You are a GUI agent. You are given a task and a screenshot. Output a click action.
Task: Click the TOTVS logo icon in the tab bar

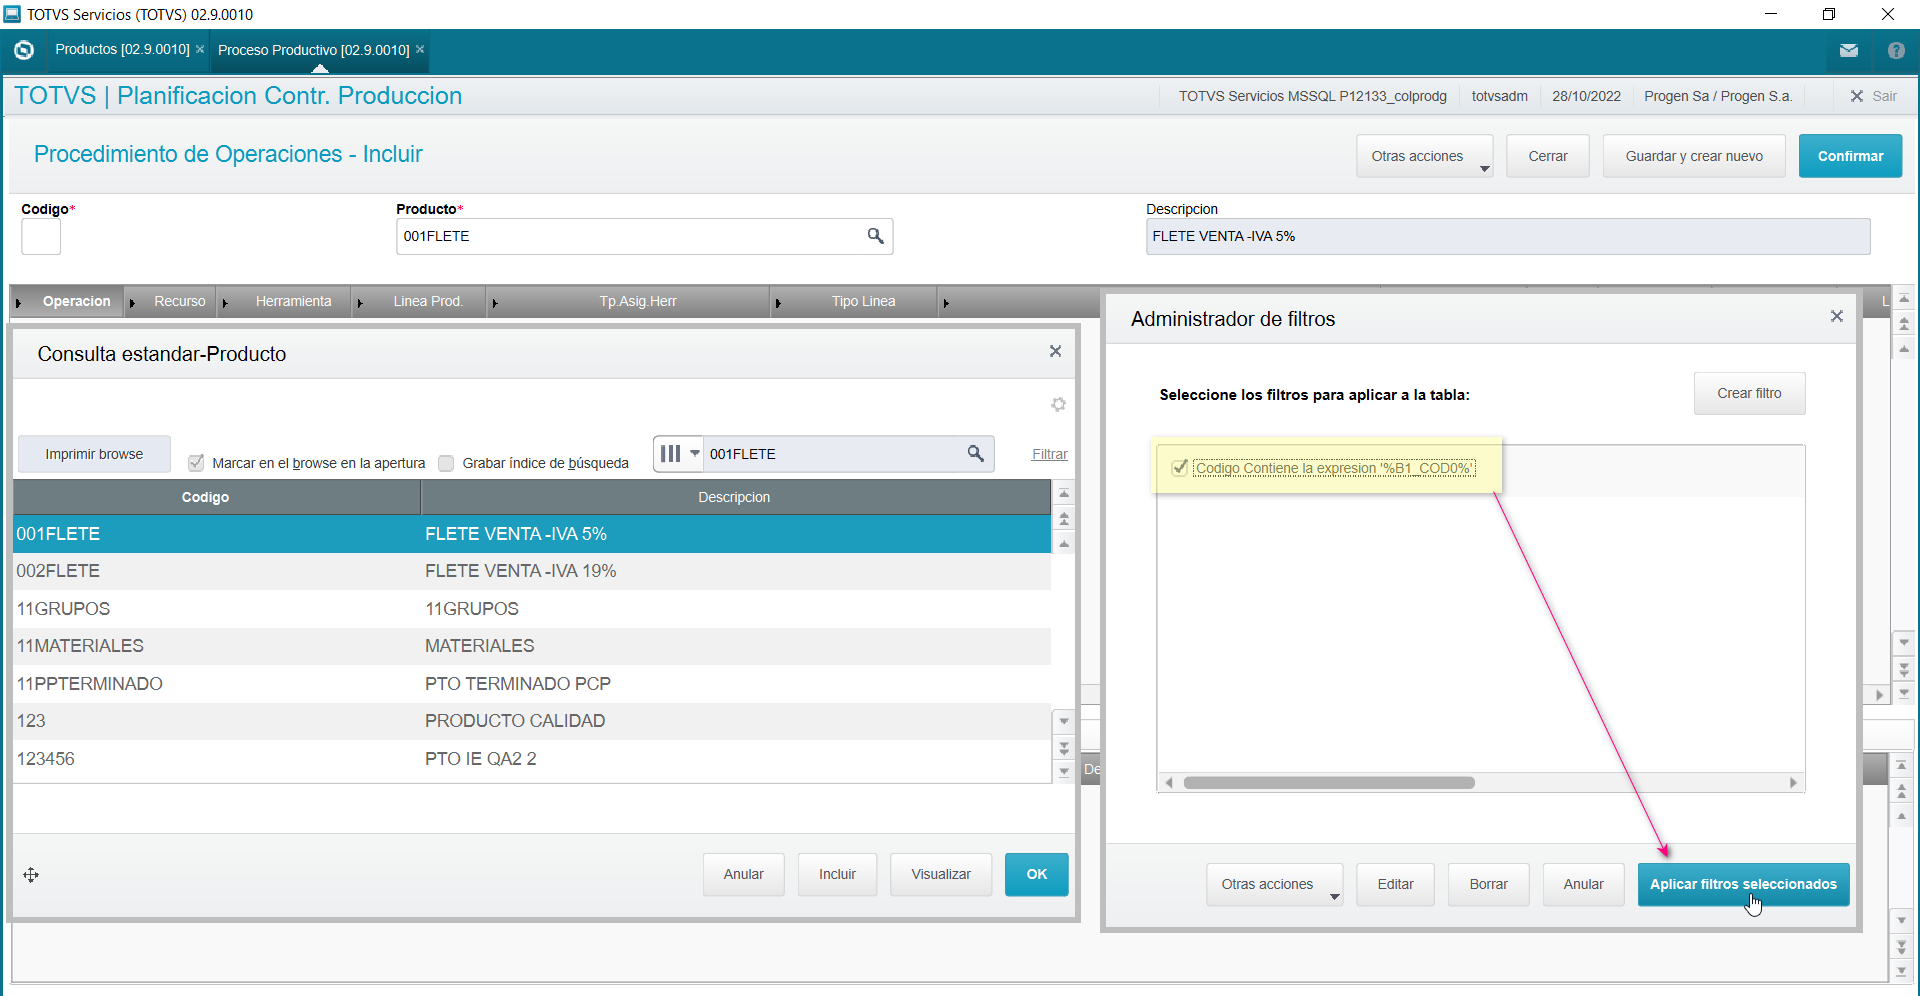[x=24, y=50]
